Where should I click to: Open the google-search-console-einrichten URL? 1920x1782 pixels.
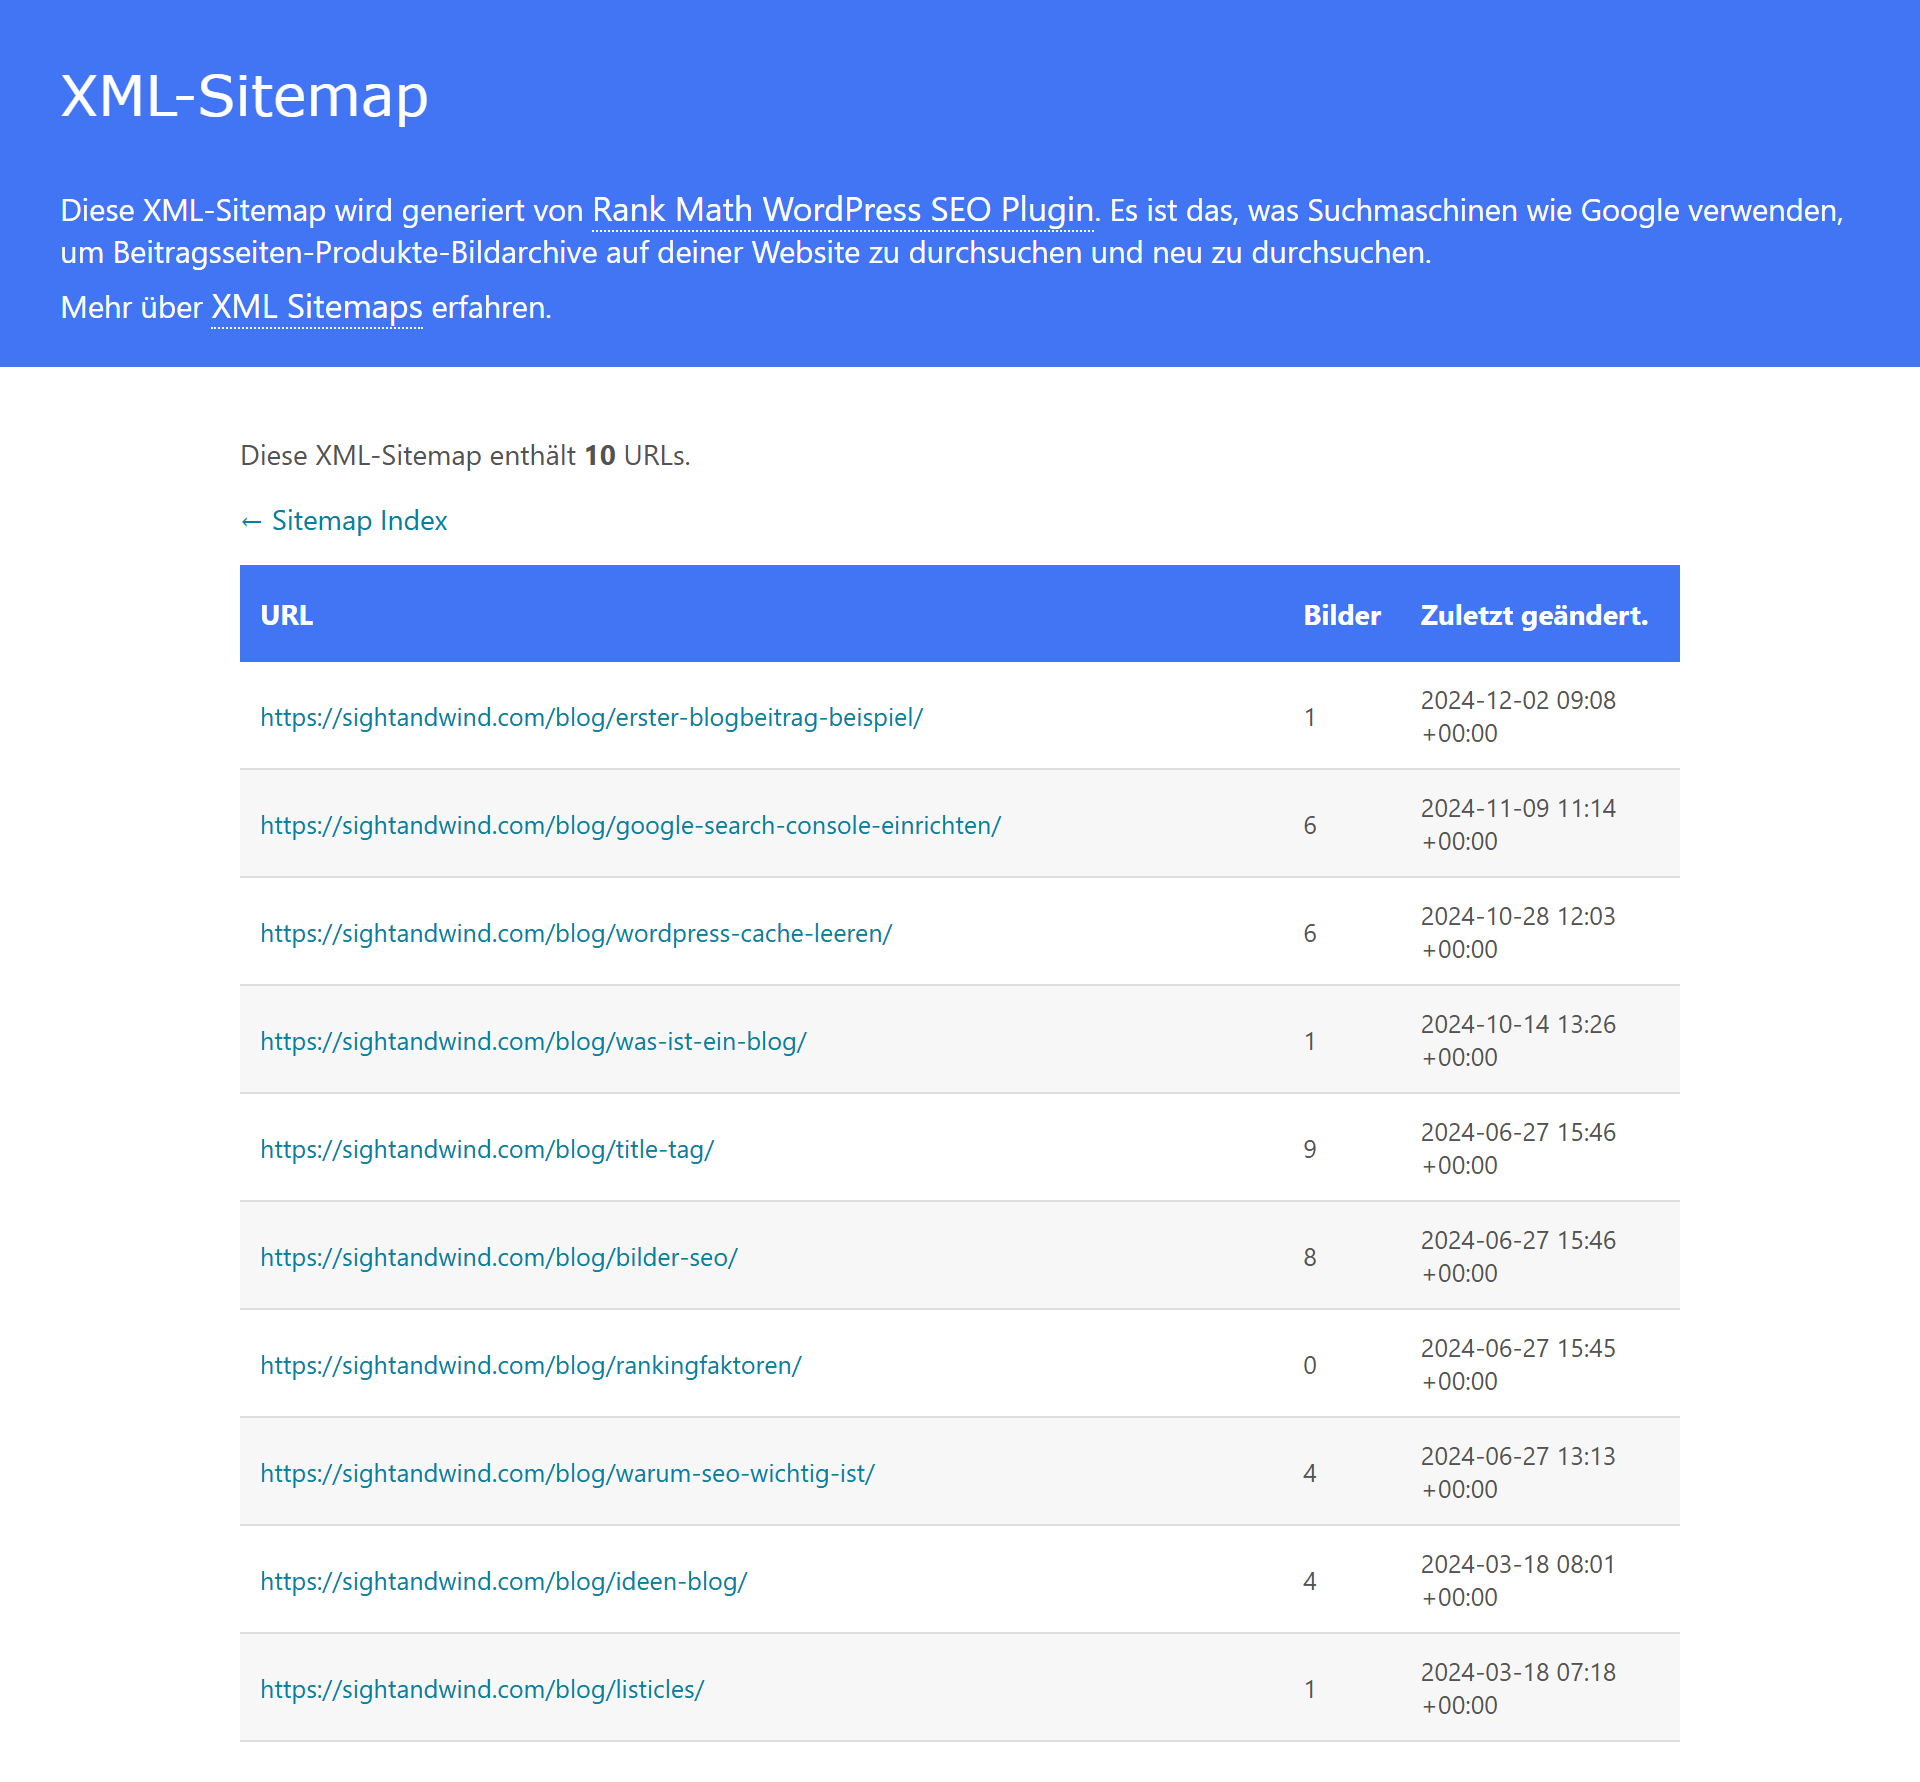[631, 825]
